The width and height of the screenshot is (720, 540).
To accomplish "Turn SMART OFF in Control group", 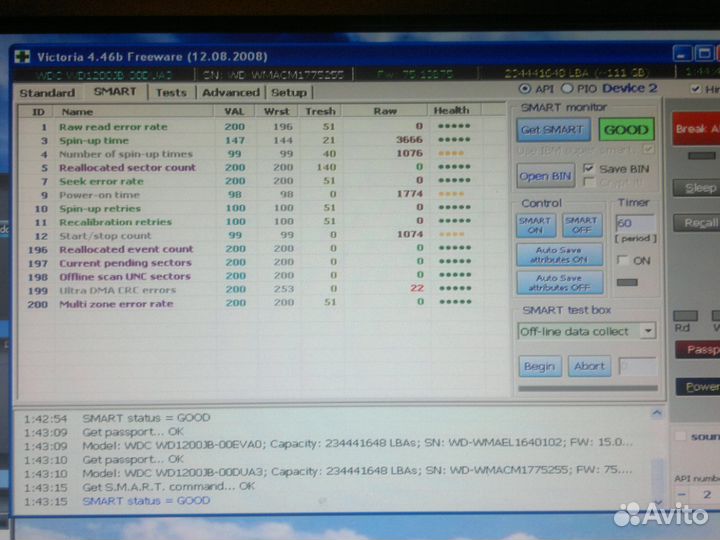I will [x=582, y=225].
